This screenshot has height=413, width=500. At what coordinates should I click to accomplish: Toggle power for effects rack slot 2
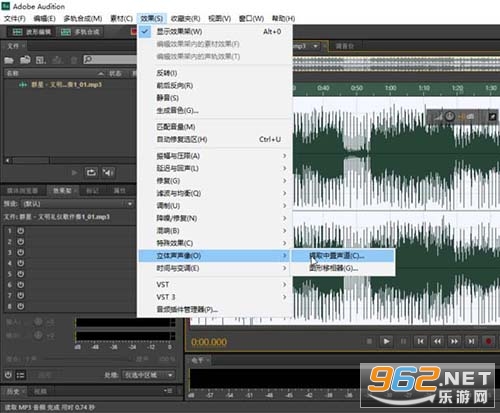[x=21, y=242]
